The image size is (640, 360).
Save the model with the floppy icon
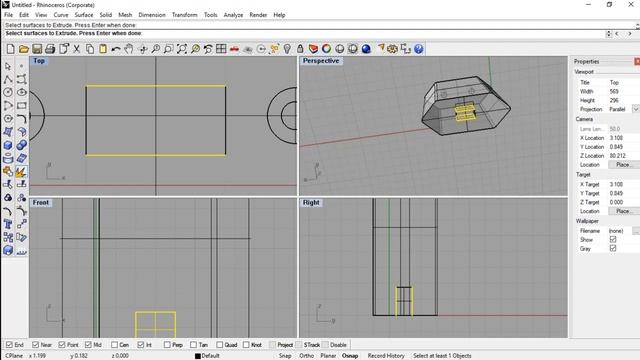point(37,49)
